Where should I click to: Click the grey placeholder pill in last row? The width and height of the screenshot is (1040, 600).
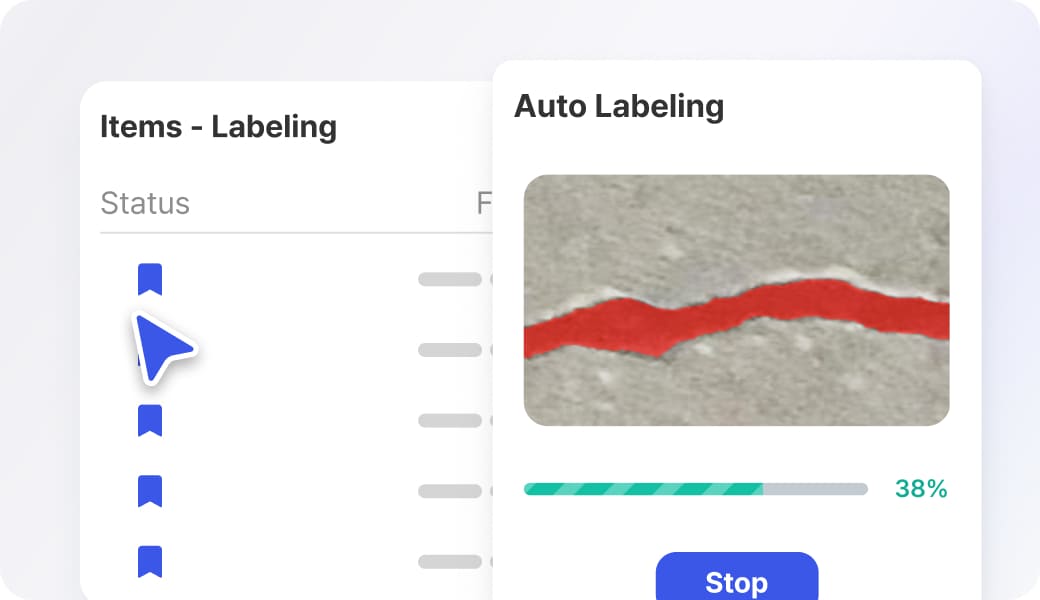(450, 562)
